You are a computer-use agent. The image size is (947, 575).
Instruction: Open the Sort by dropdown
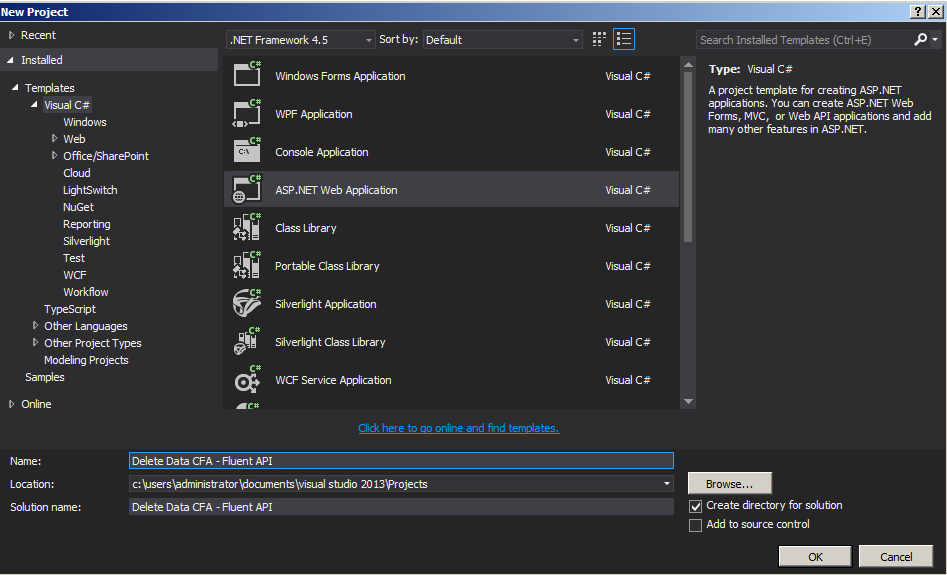tap(502, 40)
